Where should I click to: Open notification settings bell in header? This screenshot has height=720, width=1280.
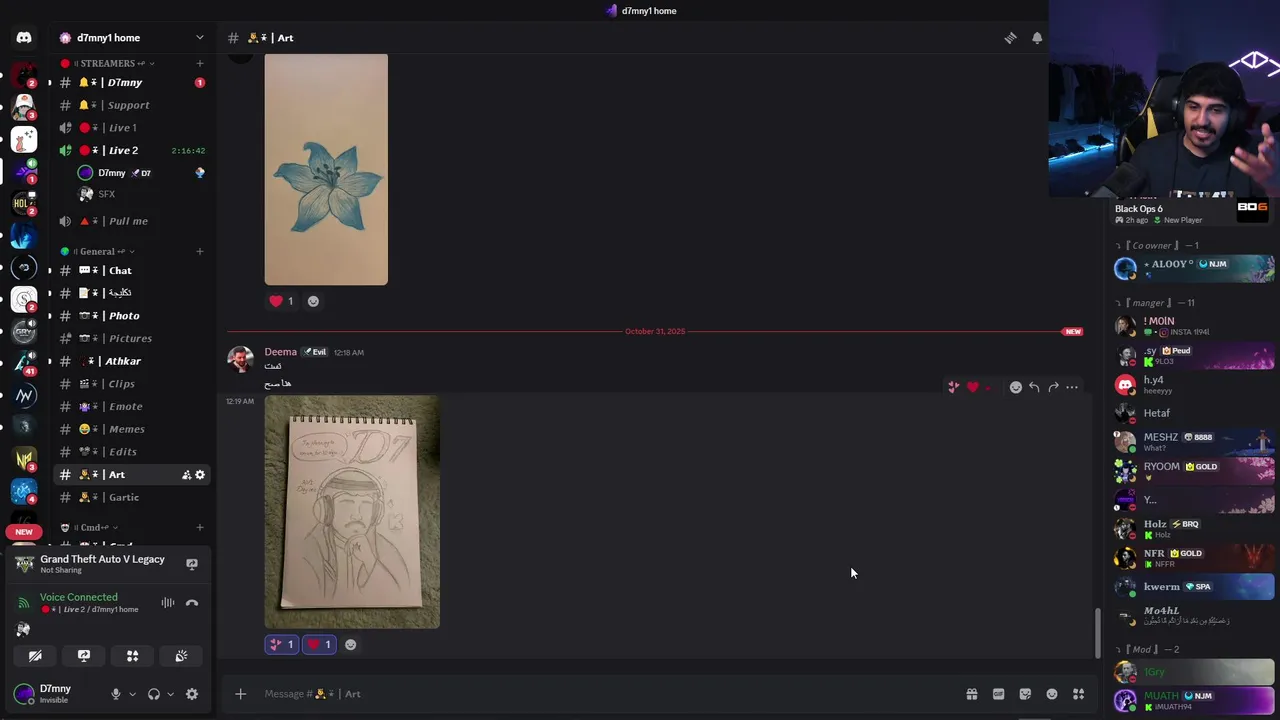click(1037, 38)
